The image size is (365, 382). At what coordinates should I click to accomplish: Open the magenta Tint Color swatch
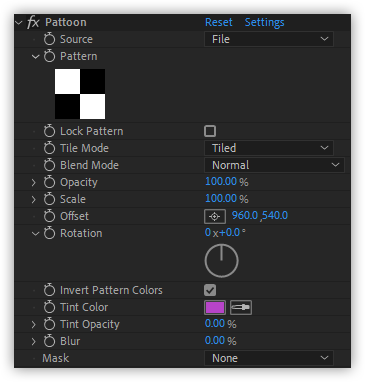click(215, 307)
